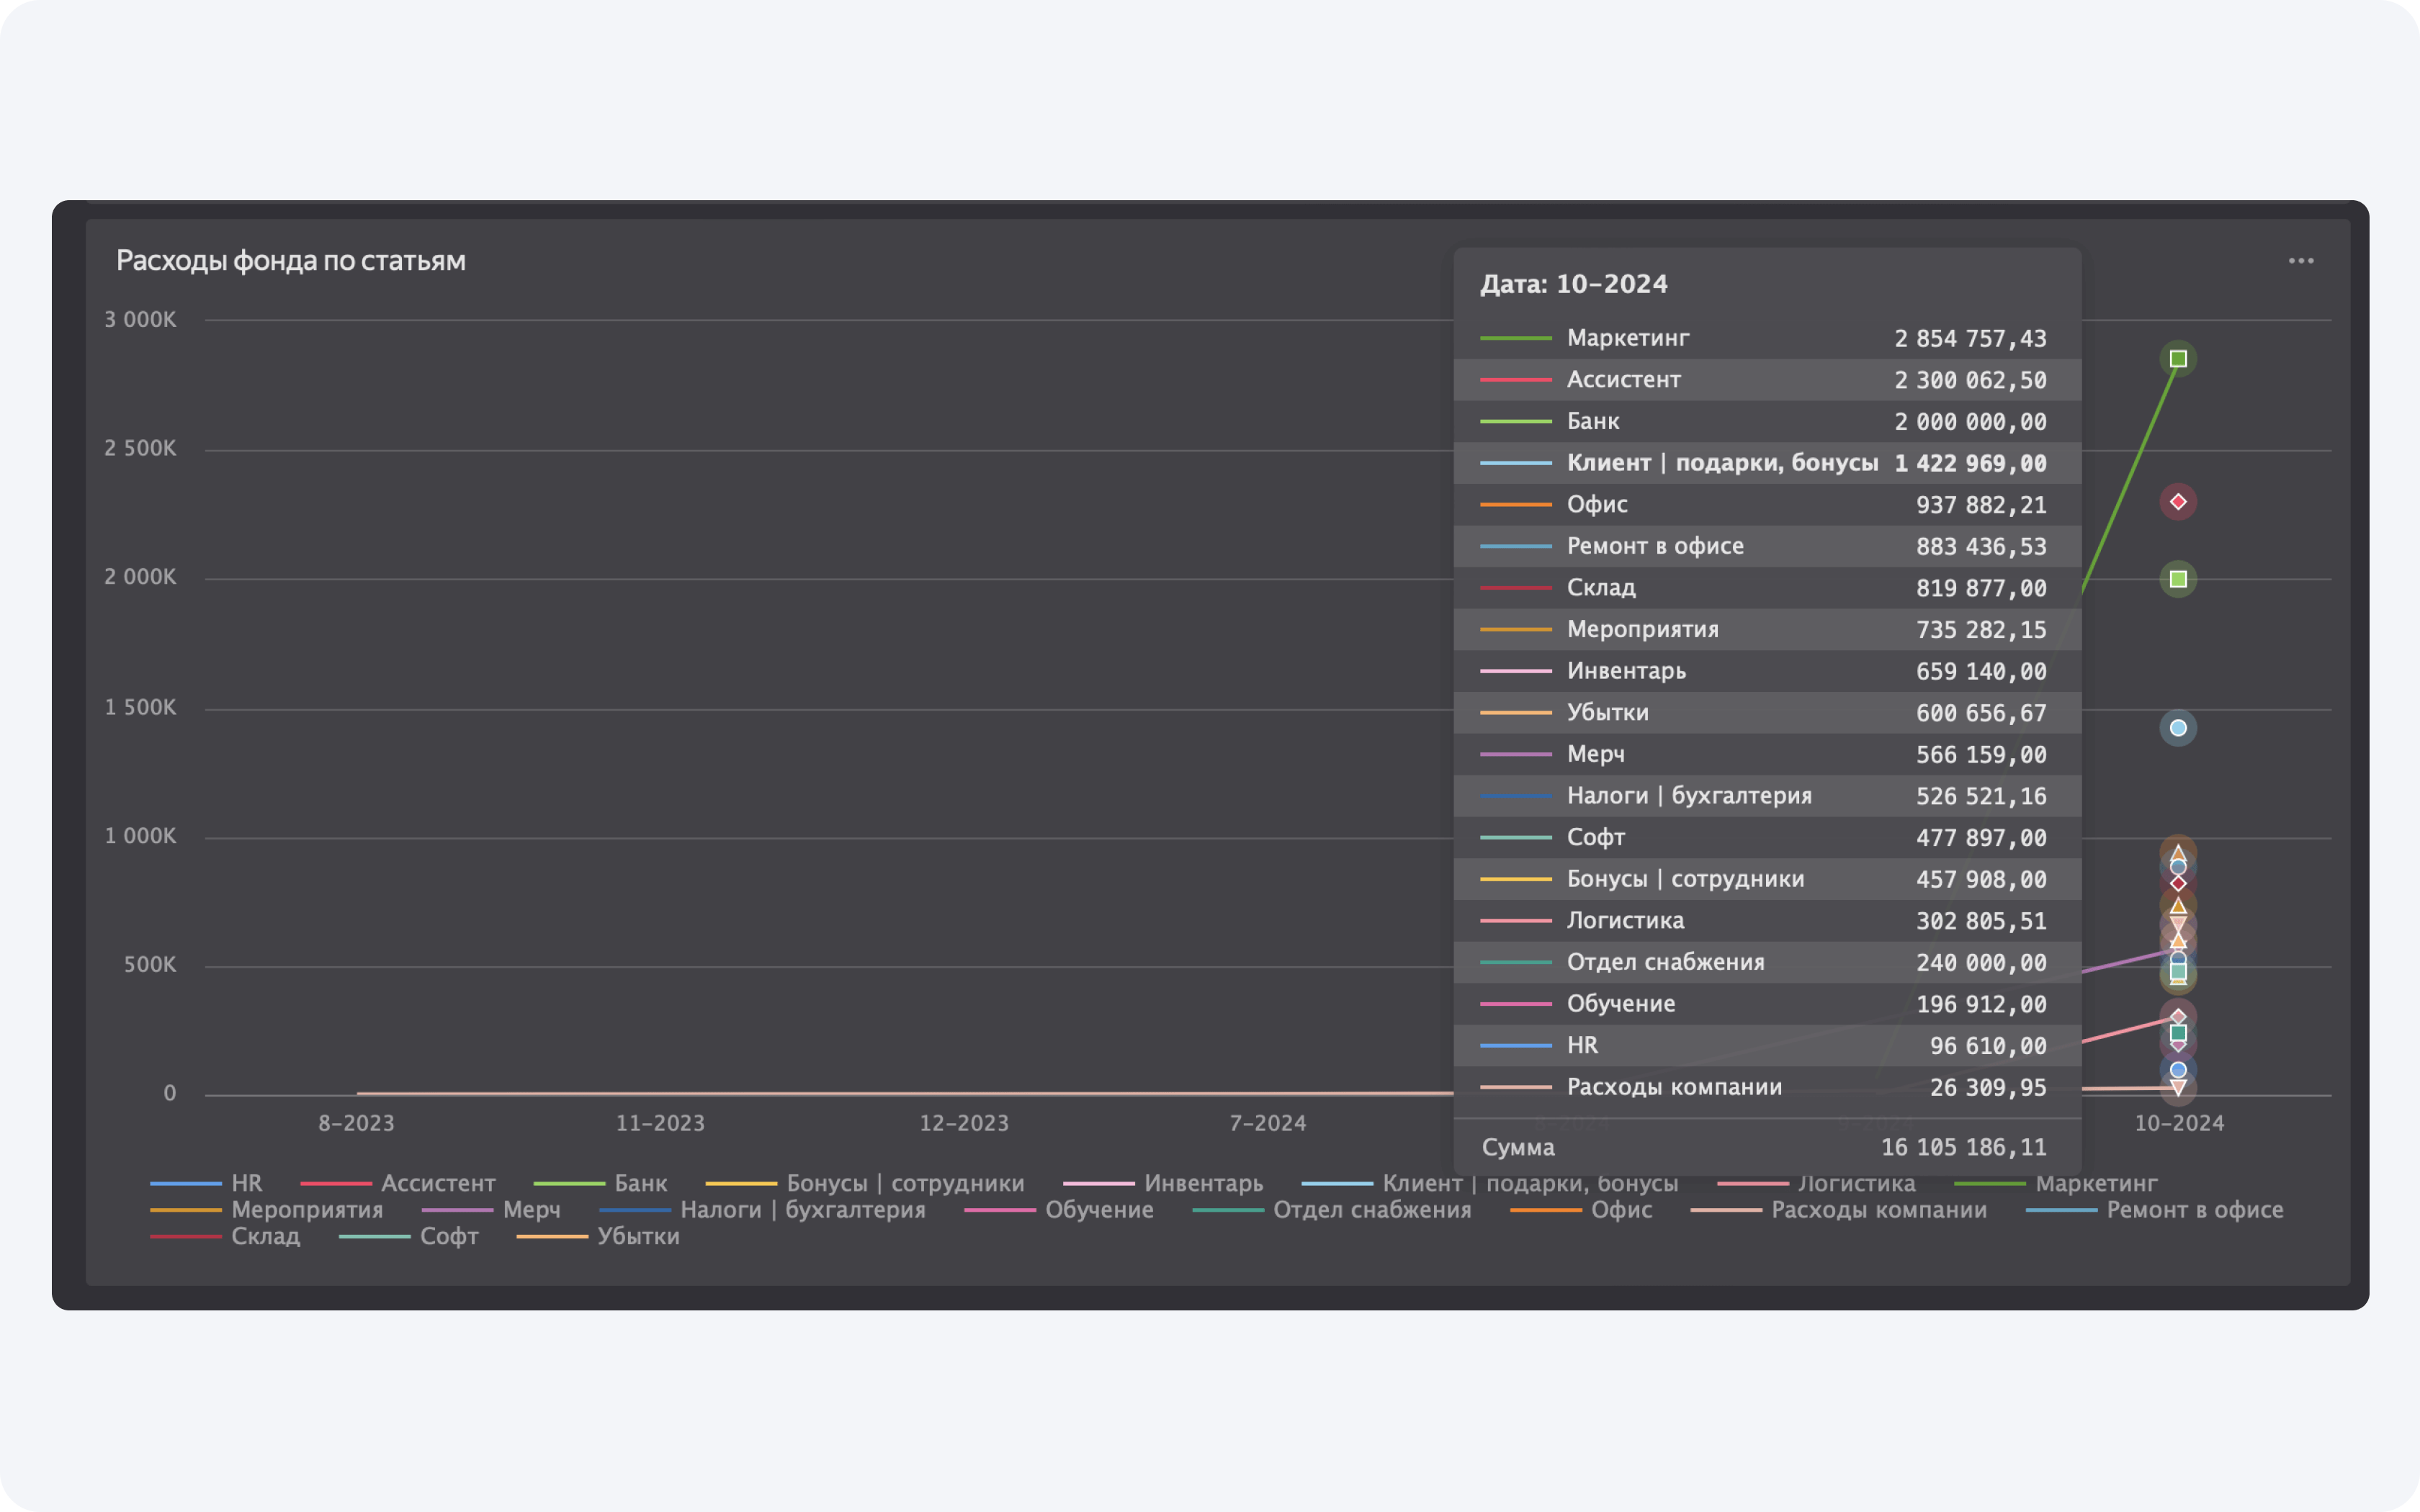Toggle Убытки legend entry
Viewport: 2420px width, 1512px height.
click(638, 1237)
